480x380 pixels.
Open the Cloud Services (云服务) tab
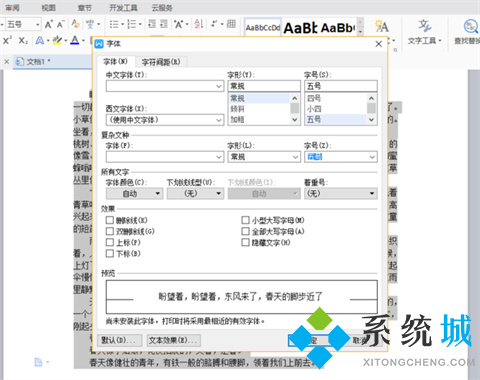click(162, 8)
